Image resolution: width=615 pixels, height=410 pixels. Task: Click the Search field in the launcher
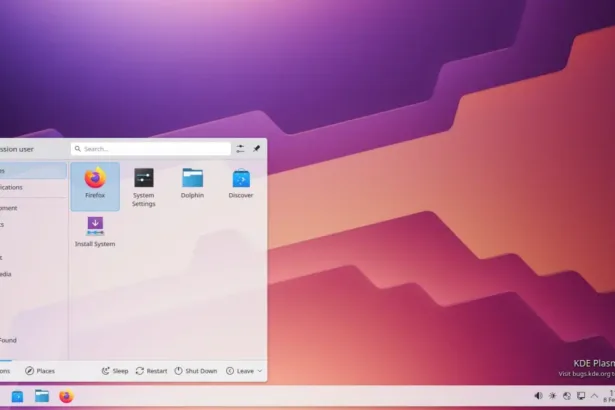151,149
